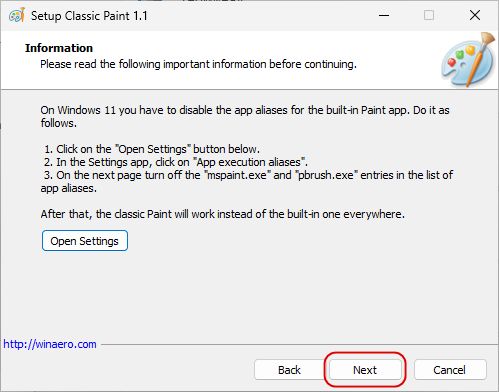
Task: Minimize the Setup Classic Paint window
Action: 384,15
